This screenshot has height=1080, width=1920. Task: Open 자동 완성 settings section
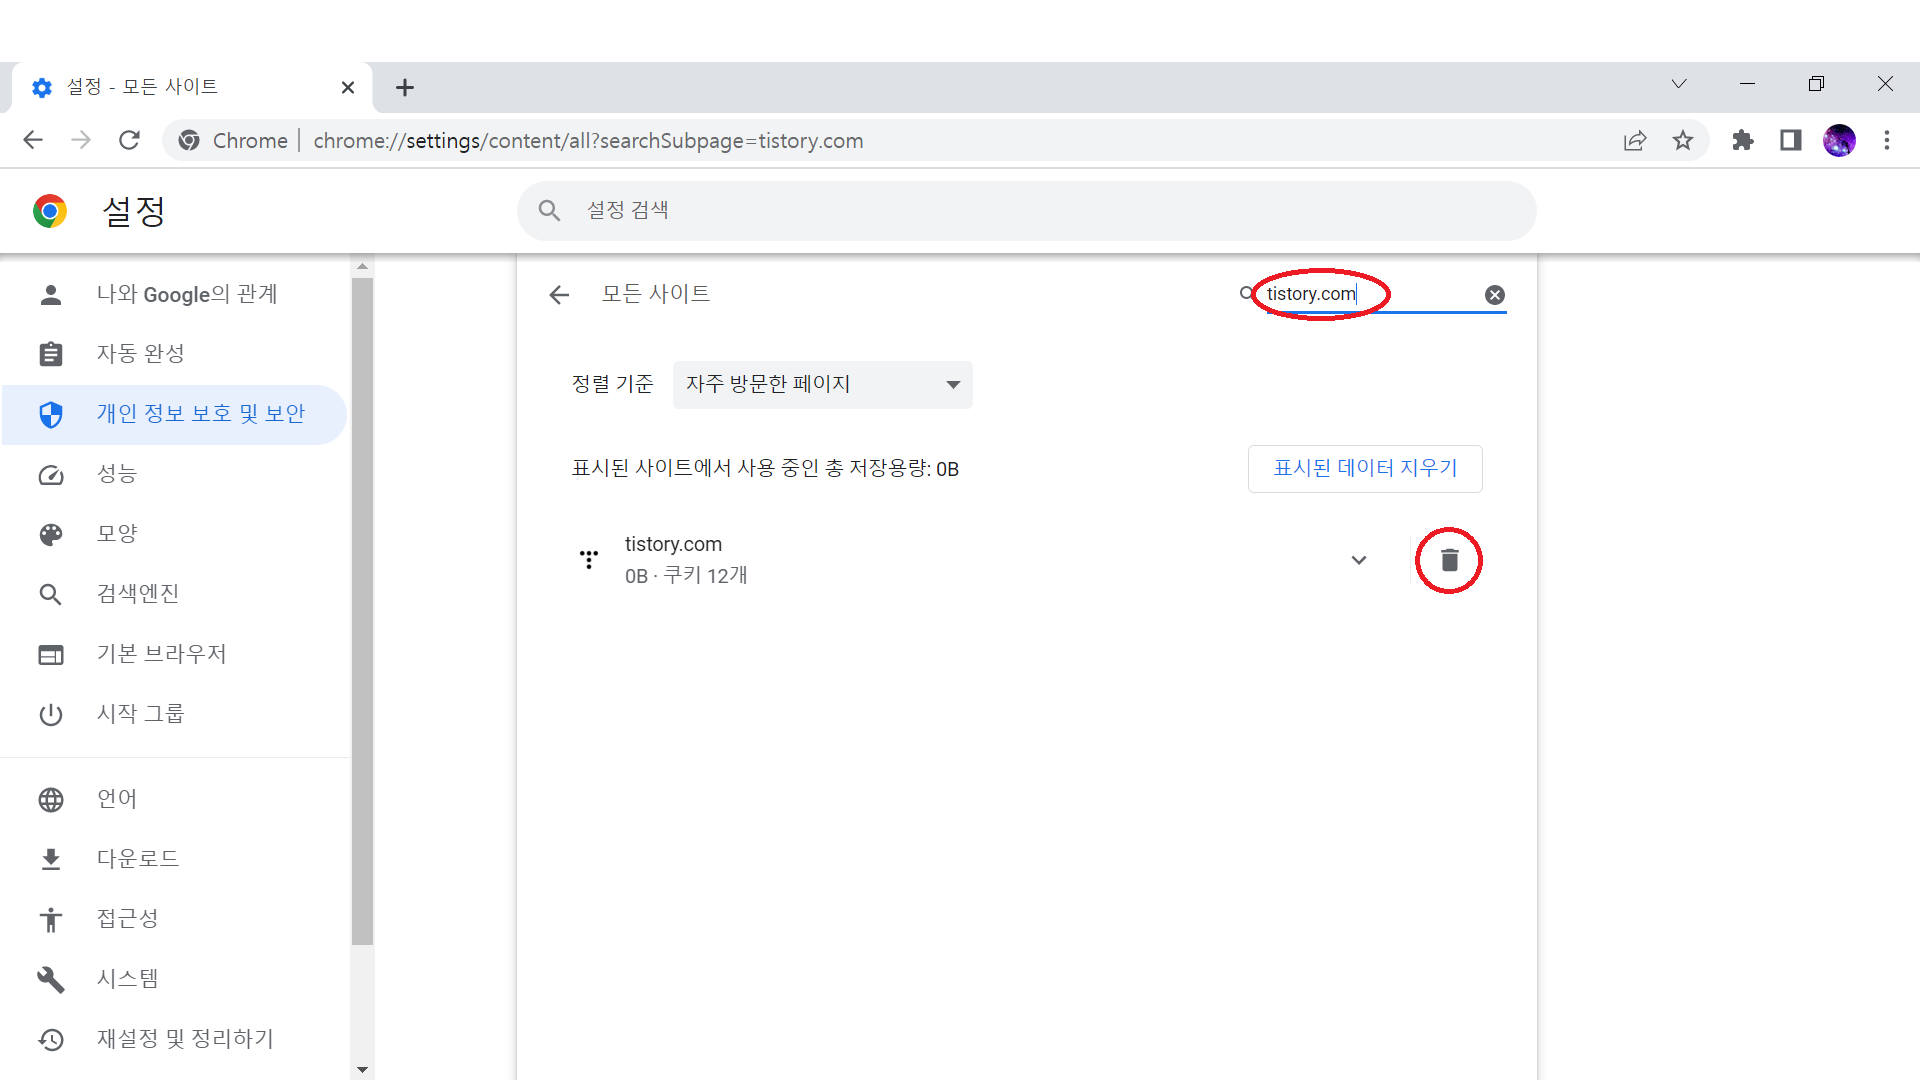(x=174, y=354)
